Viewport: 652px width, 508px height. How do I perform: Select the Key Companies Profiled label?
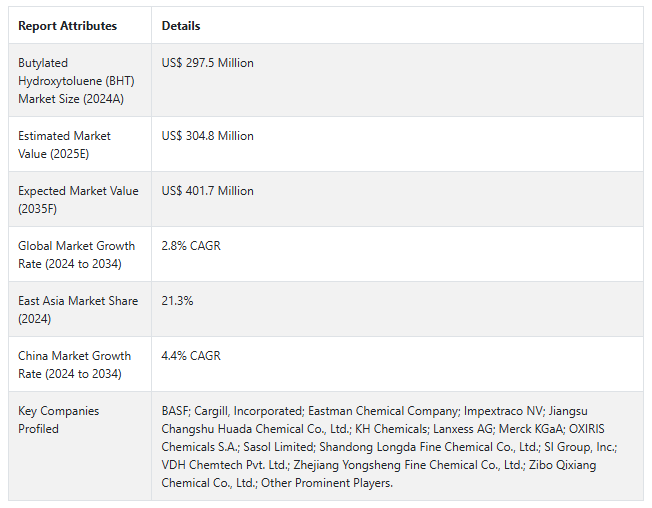pyautogui.click(x=58, y=419)
